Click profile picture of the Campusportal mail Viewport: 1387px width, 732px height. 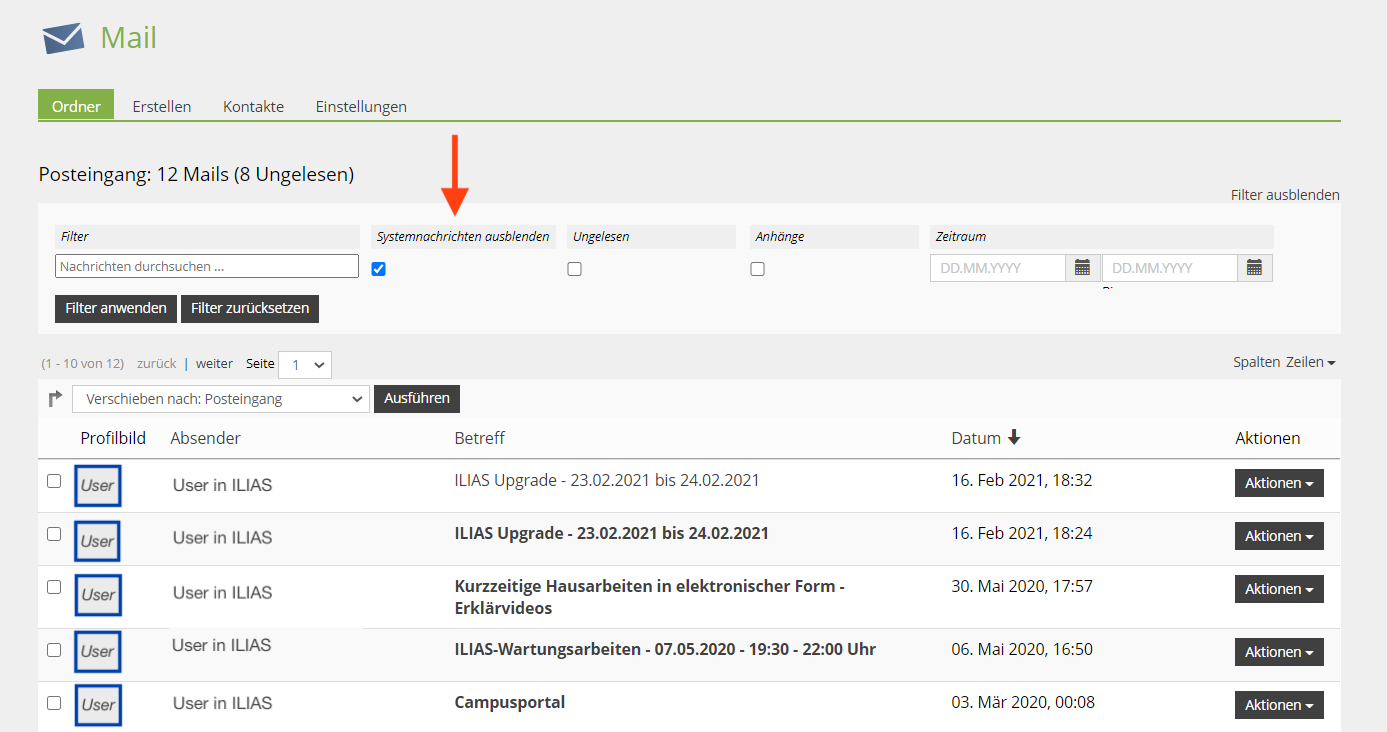98,704
